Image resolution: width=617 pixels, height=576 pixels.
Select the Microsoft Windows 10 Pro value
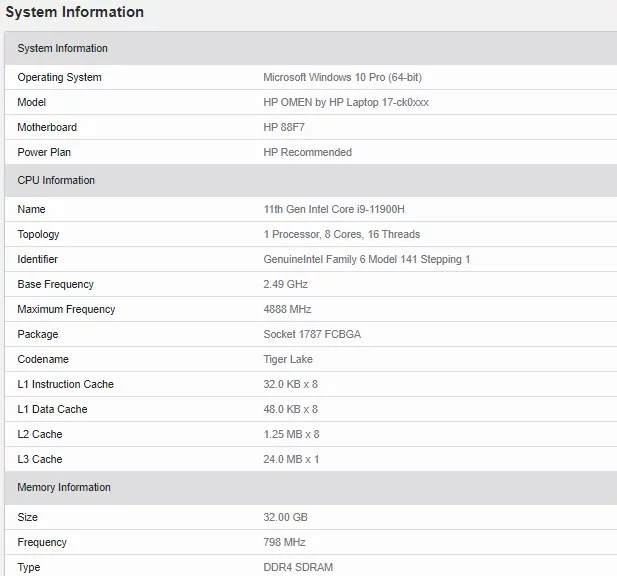coord(349,77)
